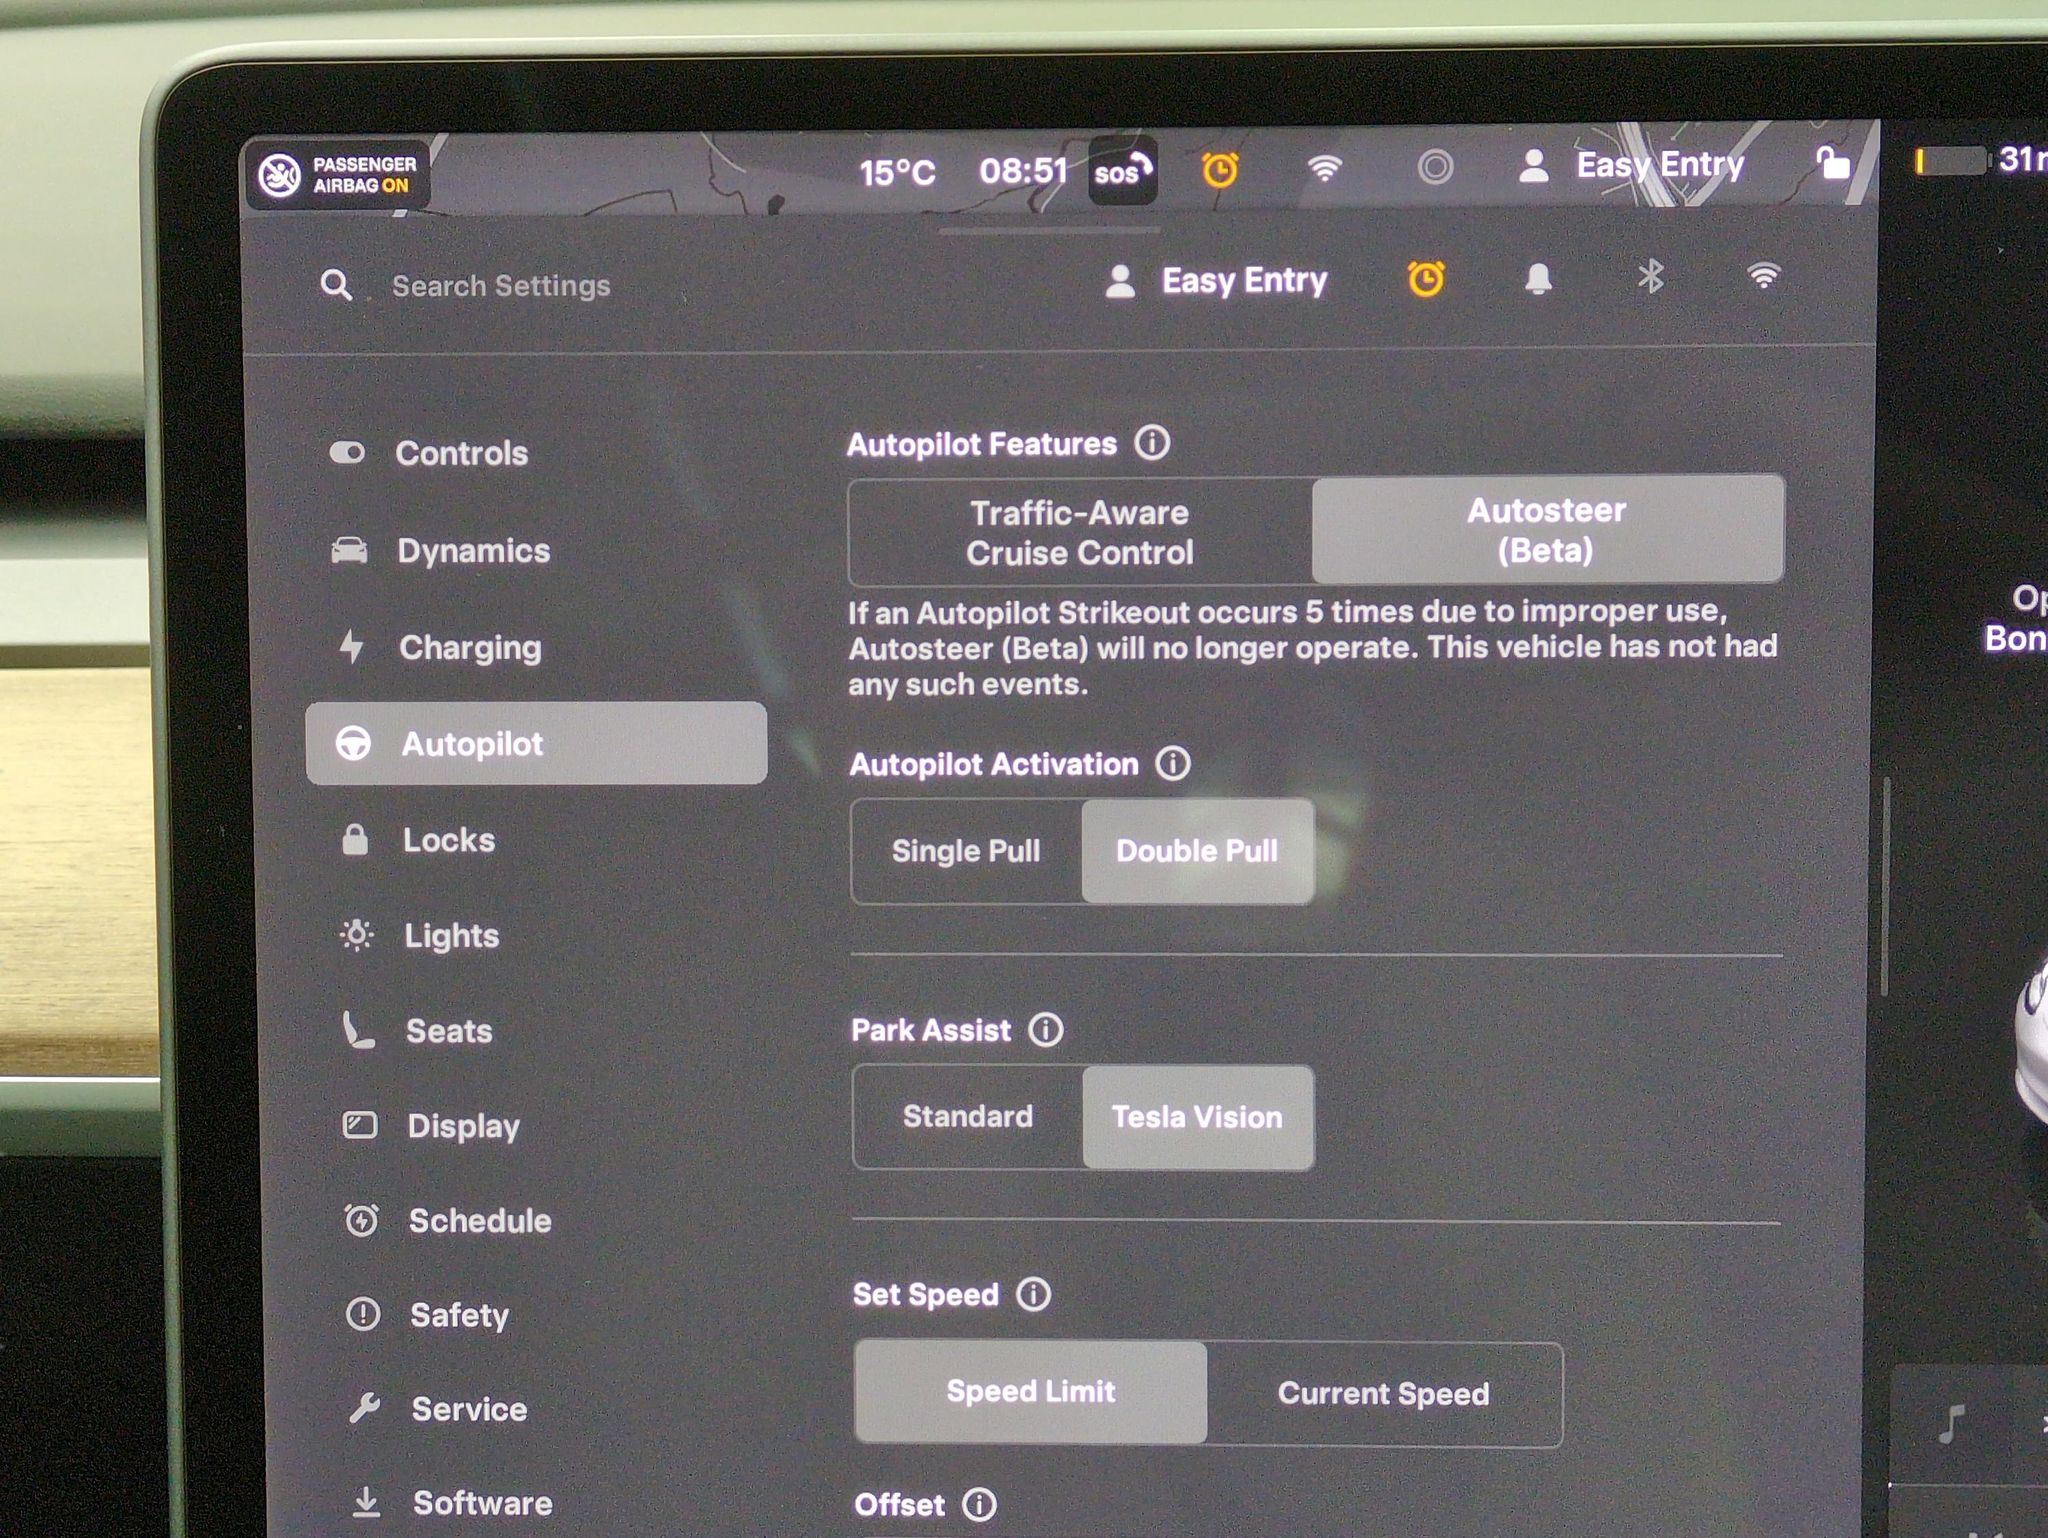Screen dimensions: 2048x1538
Task: Set Park Assist to Tesla Vision
Action: [1198, 1117]
